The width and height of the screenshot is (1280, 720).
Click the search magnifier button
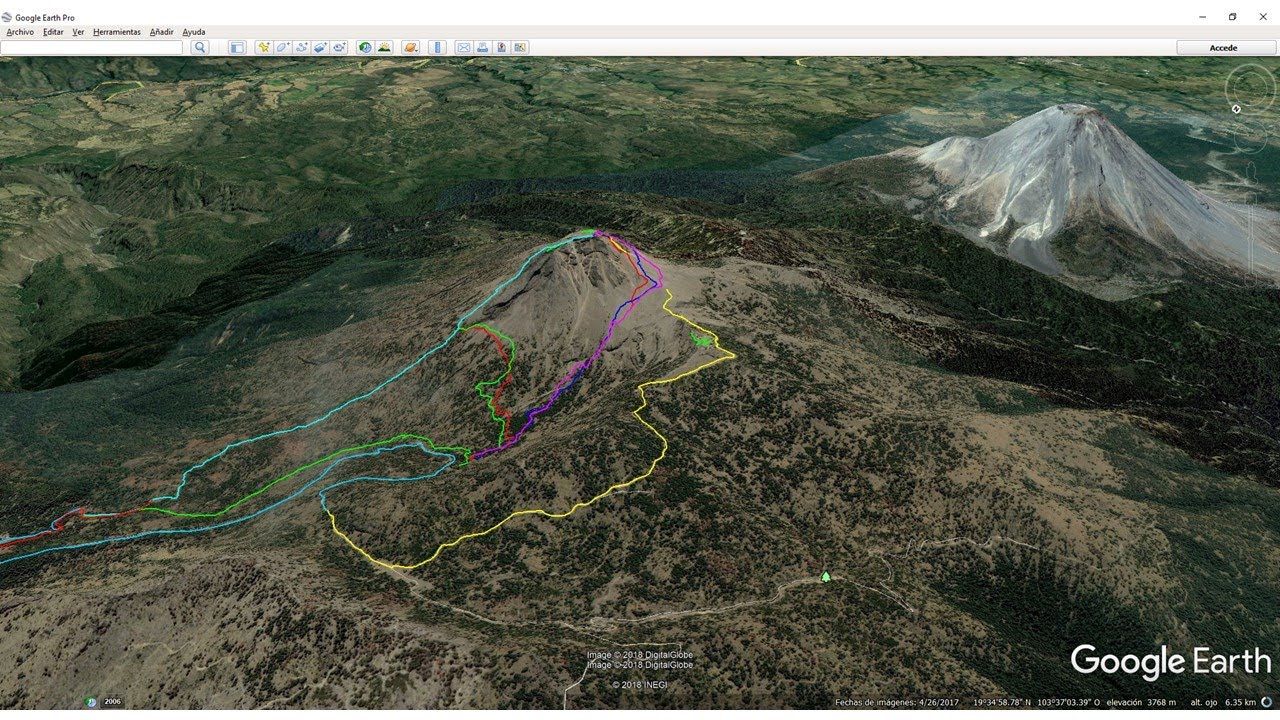tap(200, 47)
